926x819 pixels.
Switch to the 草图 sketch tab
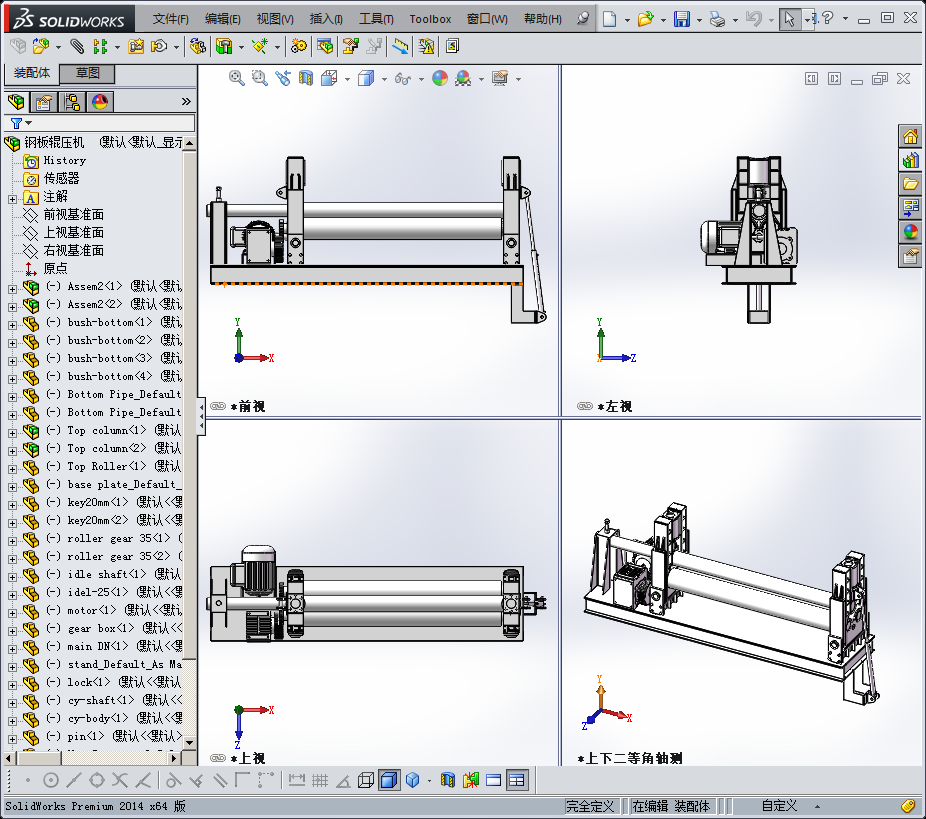(x=87, y=73)
